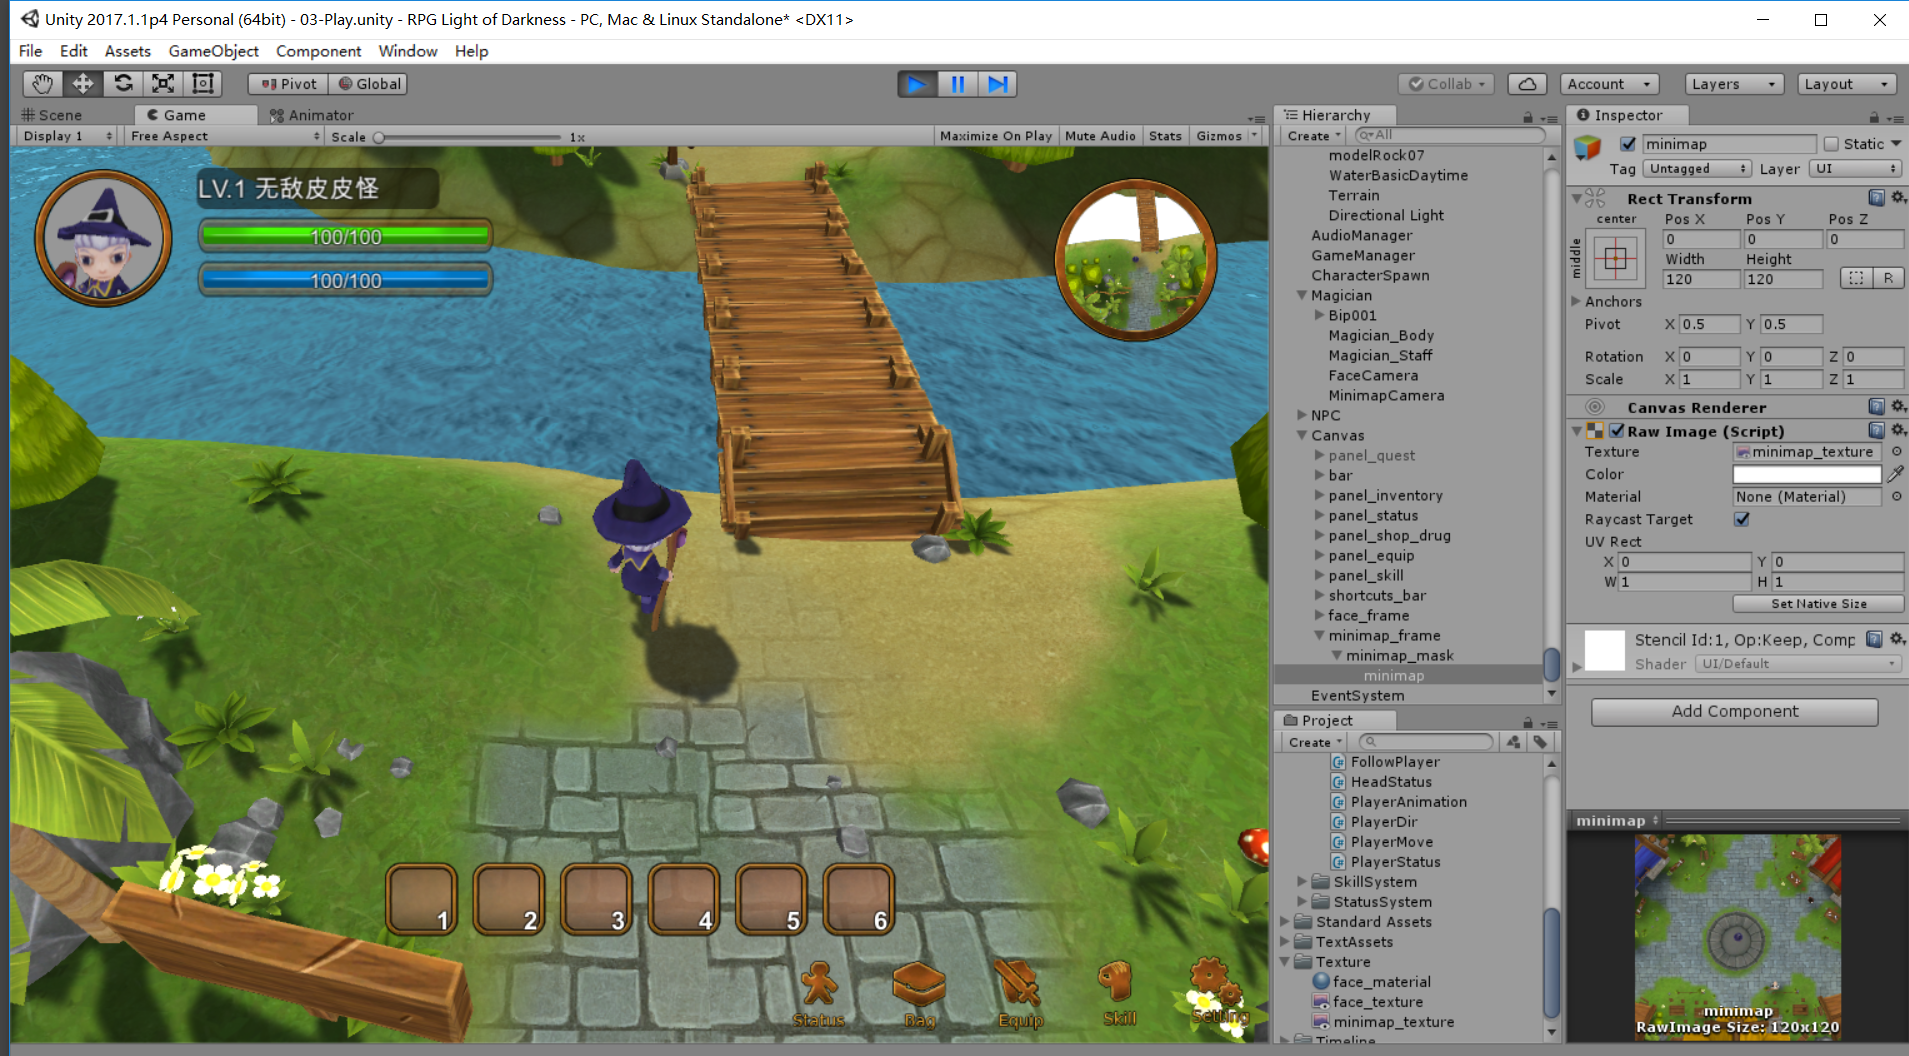Click the wizard face portrait
This screenshot has height=1056, width=1909.
point(103,238)
